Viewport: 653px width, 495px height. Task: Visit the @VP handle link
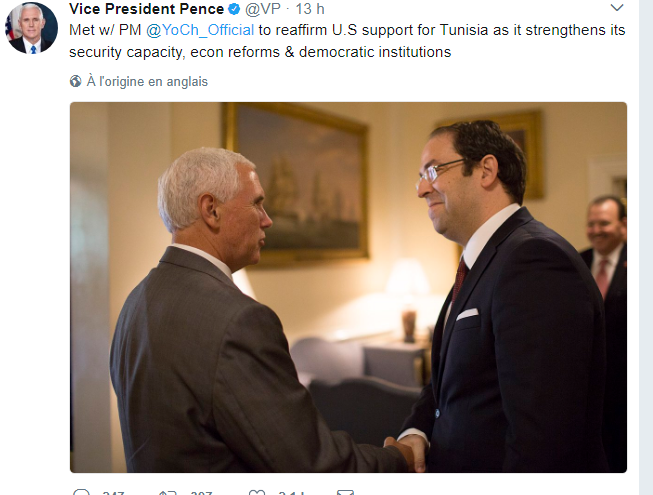[x=263, y=9]
